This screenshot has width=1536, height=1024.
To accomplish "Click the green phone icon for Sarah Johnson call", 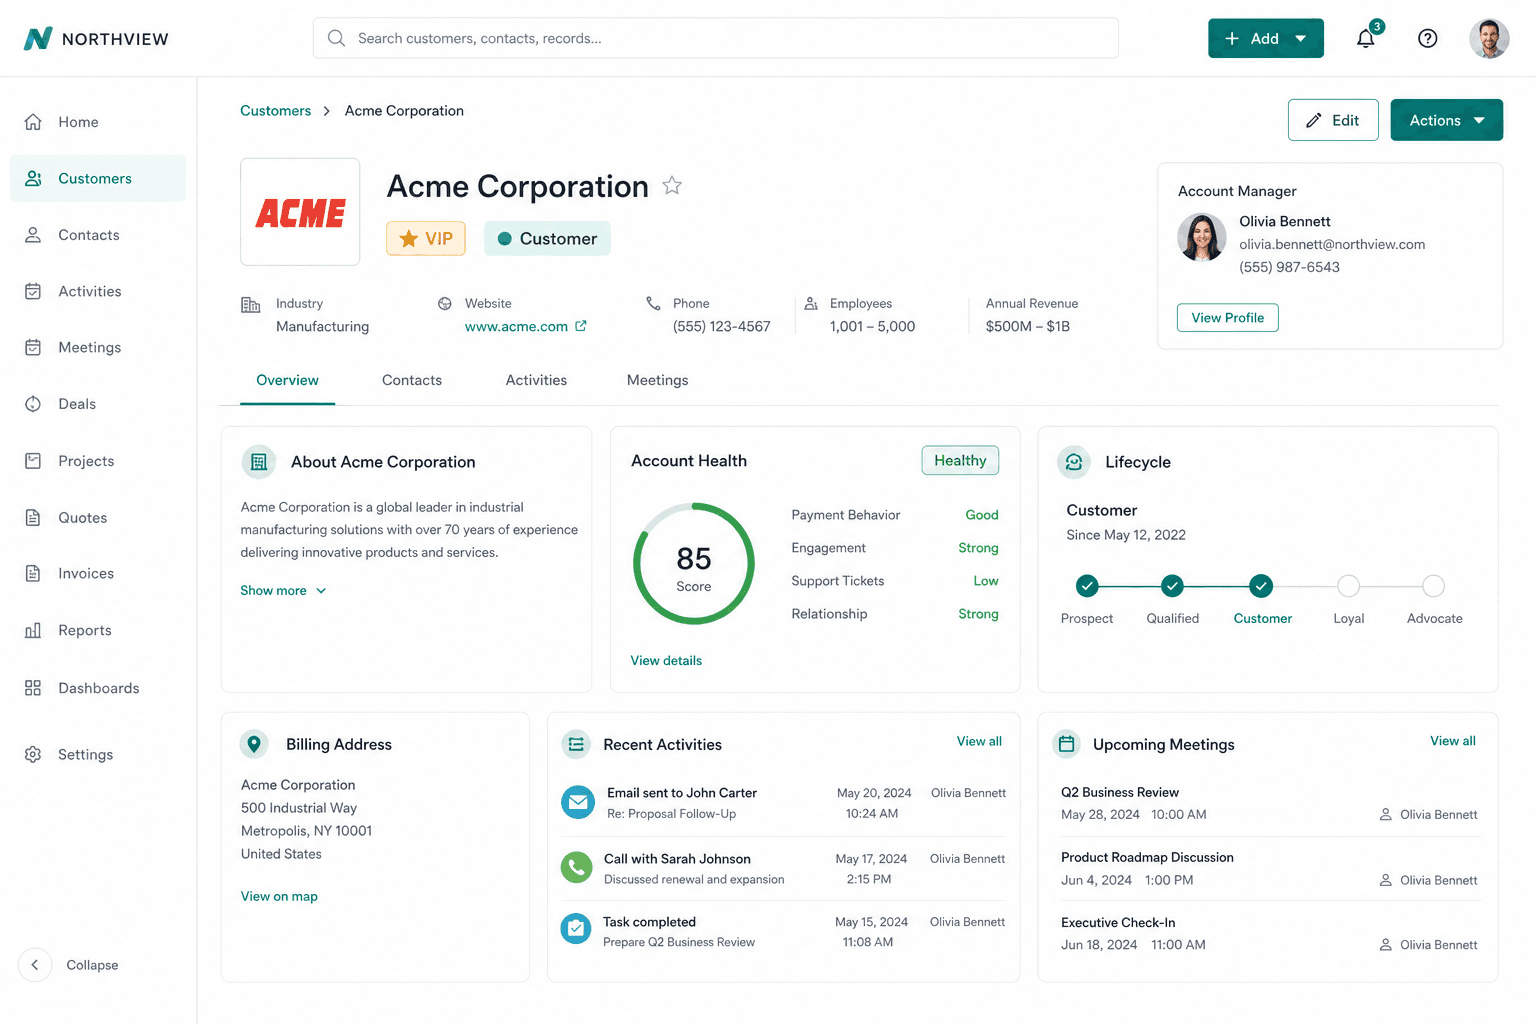I will point(577,867).
